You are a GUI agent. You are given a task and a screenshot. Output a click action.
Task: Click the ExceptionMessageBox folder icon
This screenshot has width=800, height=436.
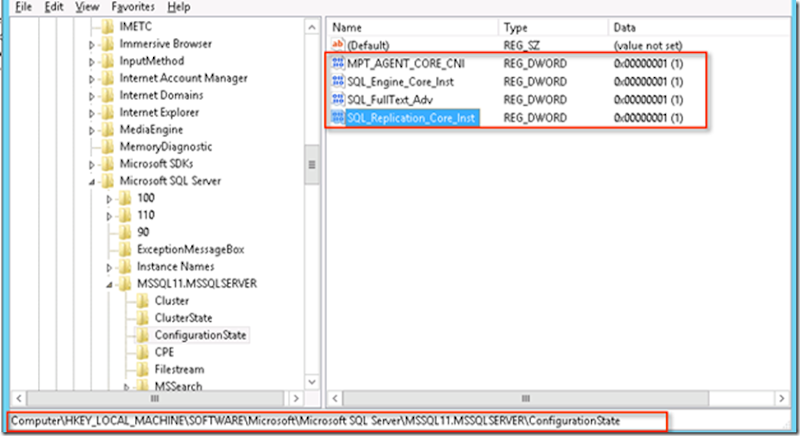125,249
